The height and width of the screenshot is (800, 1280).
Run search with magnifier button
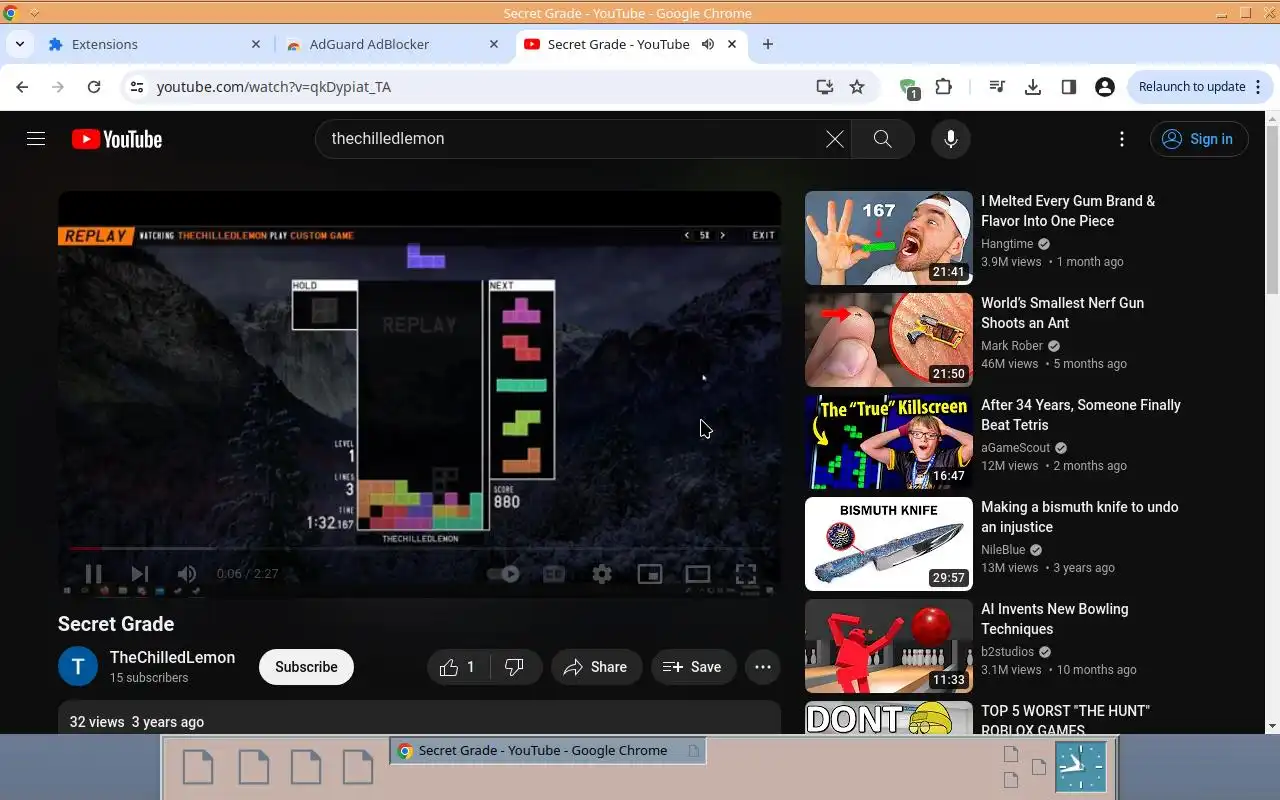pos(882,139)
